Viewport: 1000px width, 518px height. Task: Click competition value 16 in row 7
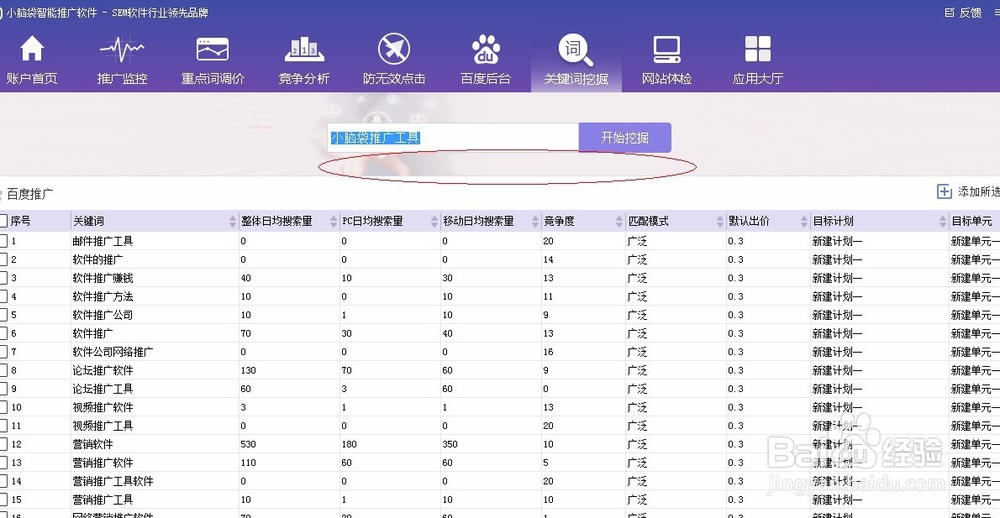tap(548, 352)
